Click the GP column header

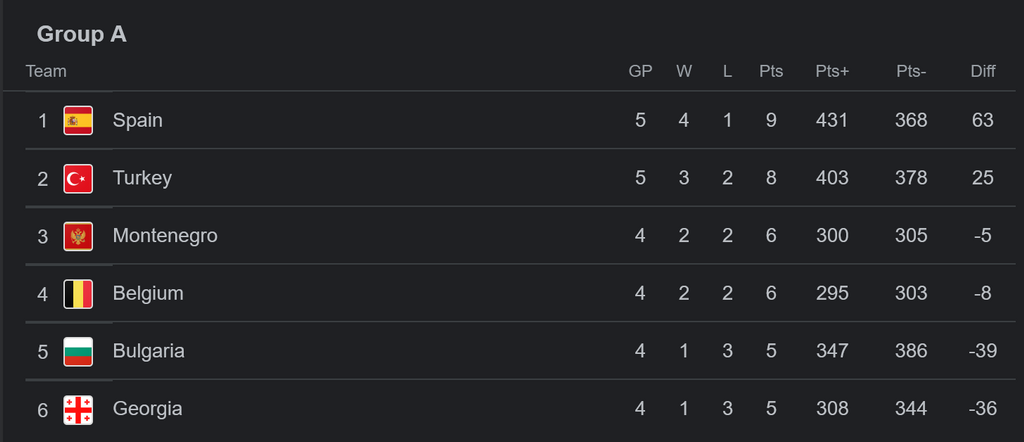tap(640, 71)
